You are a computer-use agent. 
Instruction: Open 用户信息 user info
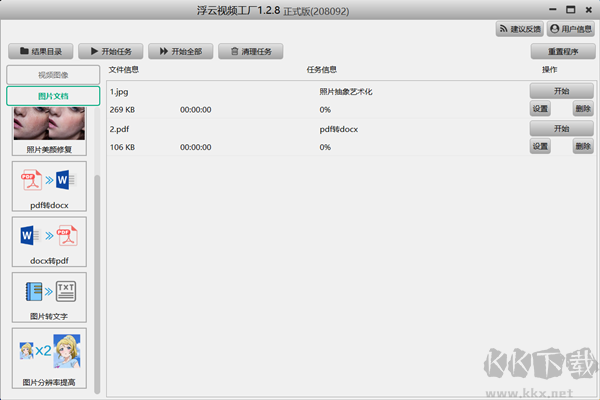pos(571,29)
